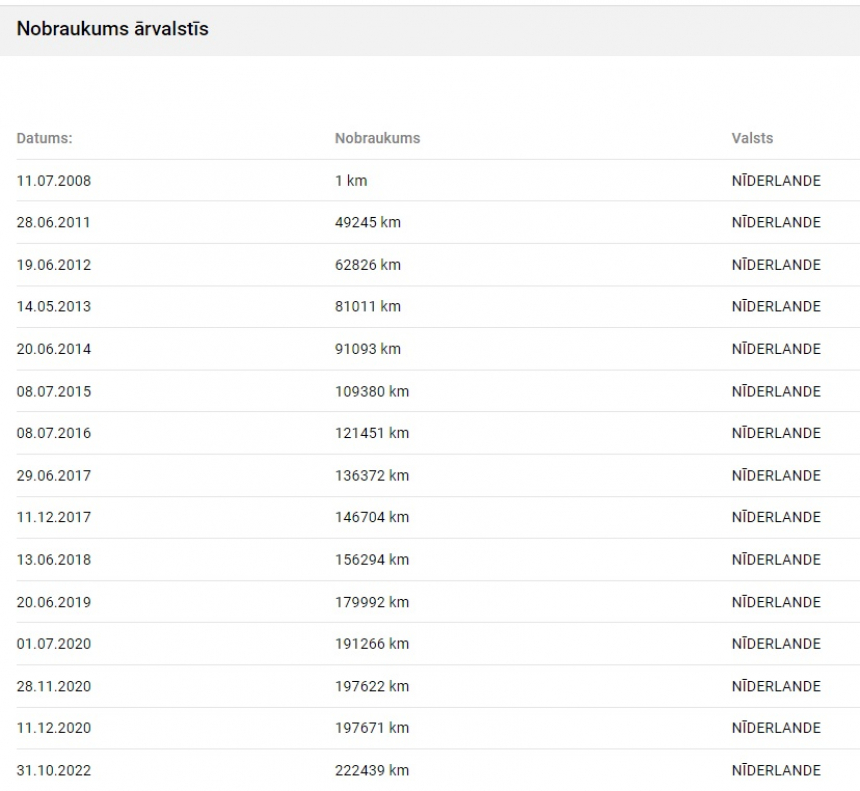Select the 08.07.2016 date entry
Image resolution: width=860 pixels, height=791 pixels.
[x=54, y=433]
